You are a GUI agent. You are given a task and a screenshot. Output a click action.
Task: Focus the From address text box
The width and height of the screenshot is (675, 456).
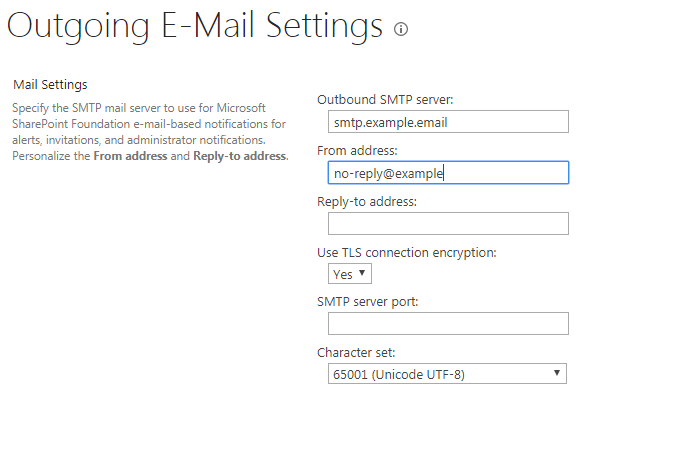coord(448,173)
